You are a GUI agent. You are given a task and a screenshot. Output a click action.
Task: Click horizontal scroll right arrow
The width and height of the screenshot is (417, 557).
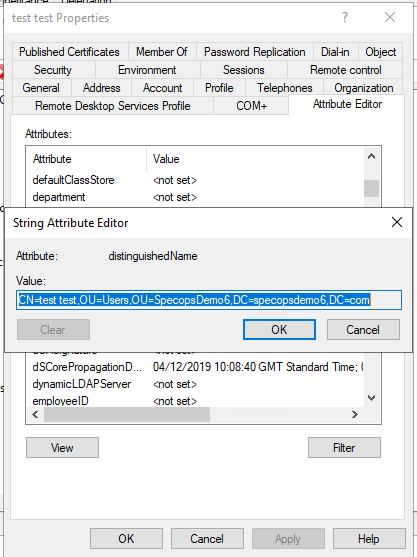[x=354, y=414]
